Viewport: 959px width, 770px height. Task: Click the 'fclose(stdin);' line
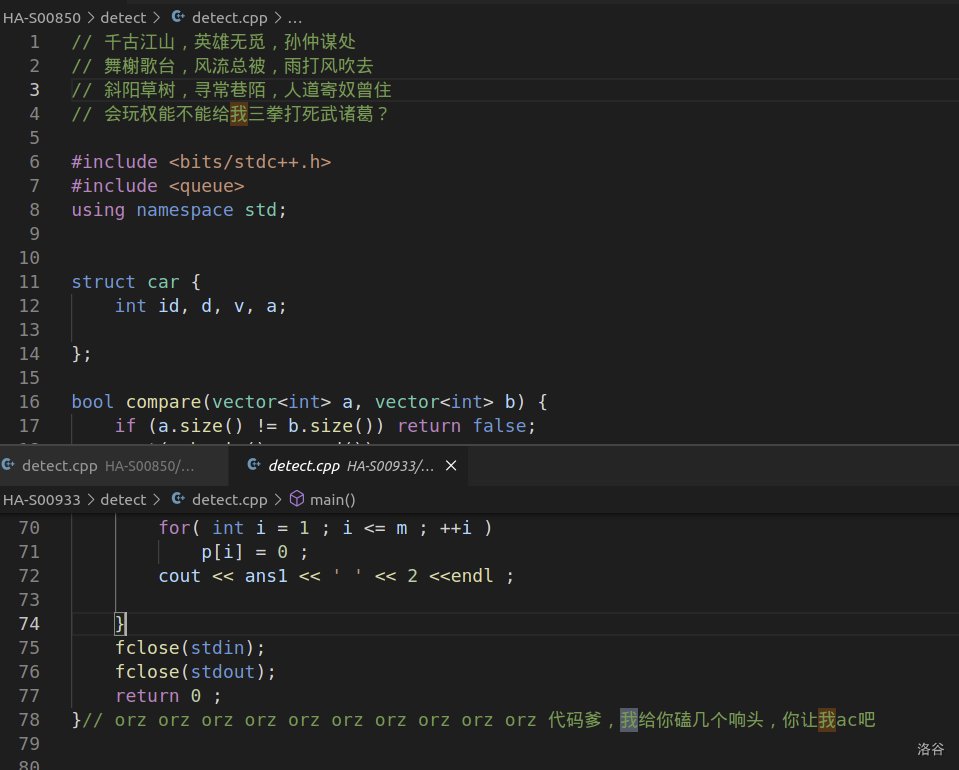[190, 647]
